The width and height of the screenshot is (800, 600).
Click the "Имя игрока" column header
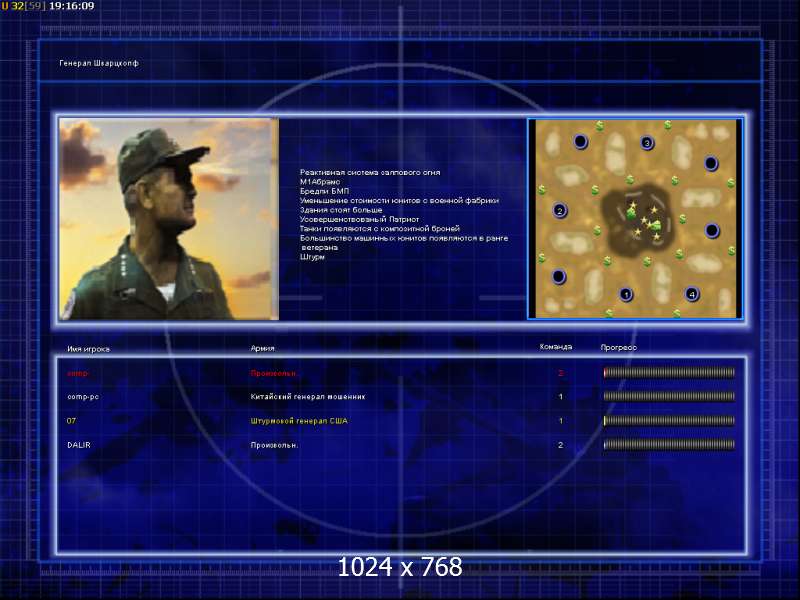88,349
